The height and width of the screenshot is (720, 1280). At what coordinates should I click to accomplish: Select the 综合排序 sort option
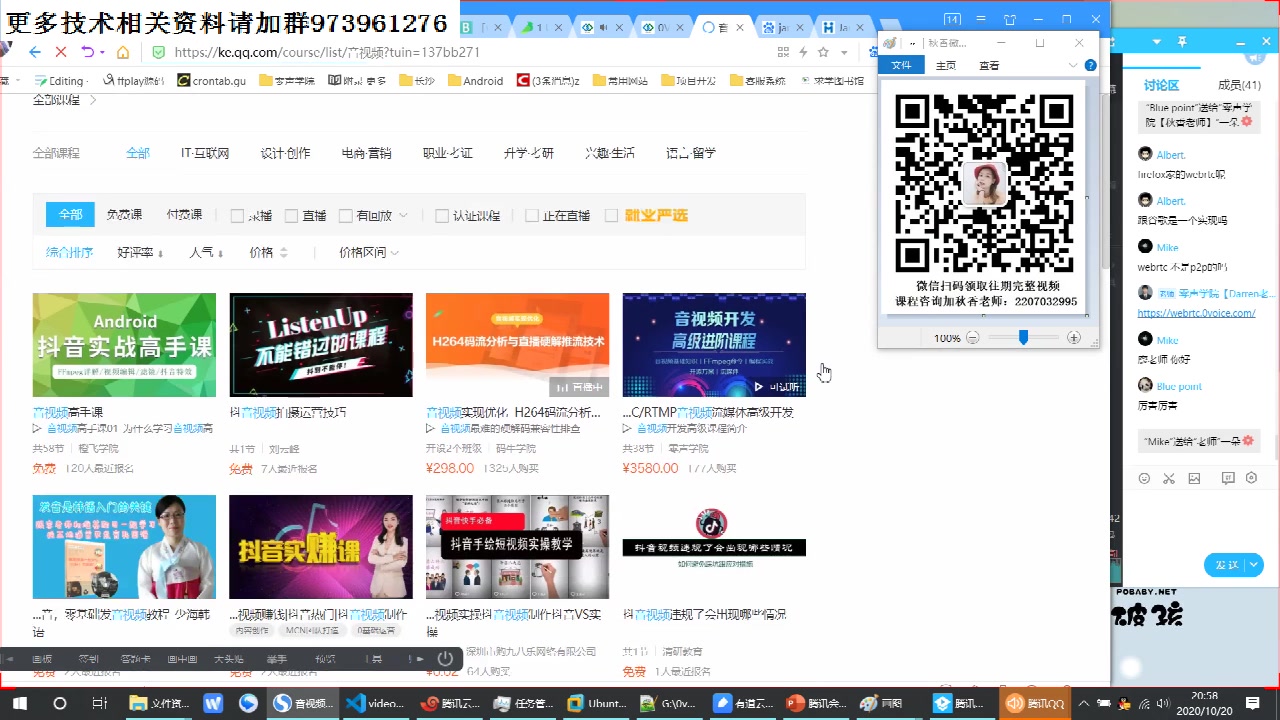click(69, 253)
